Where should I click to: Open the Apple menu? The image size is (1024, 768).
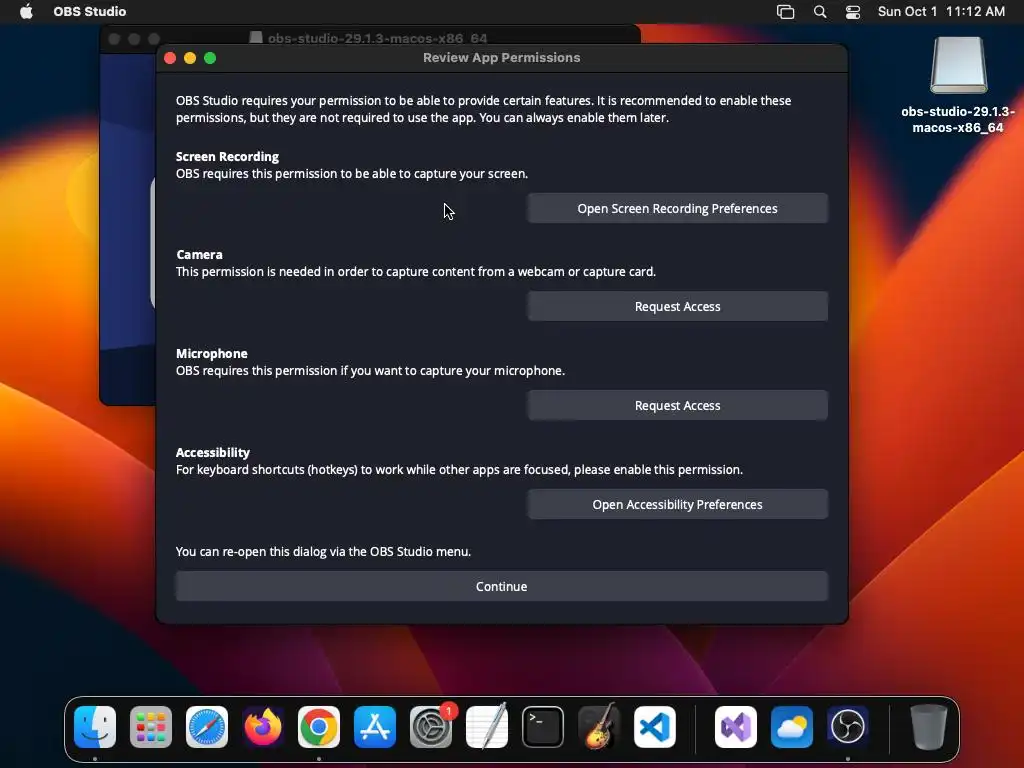(x=26, y=12)
